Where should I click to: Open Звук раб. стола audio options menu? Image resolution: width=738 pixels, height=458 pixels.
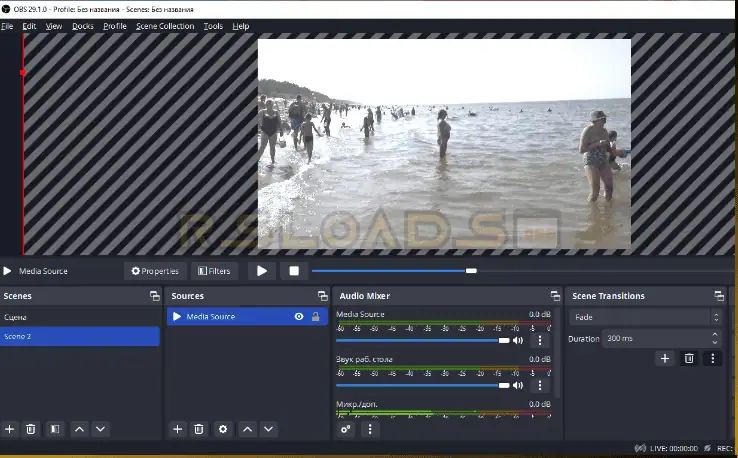pos(540,386)
